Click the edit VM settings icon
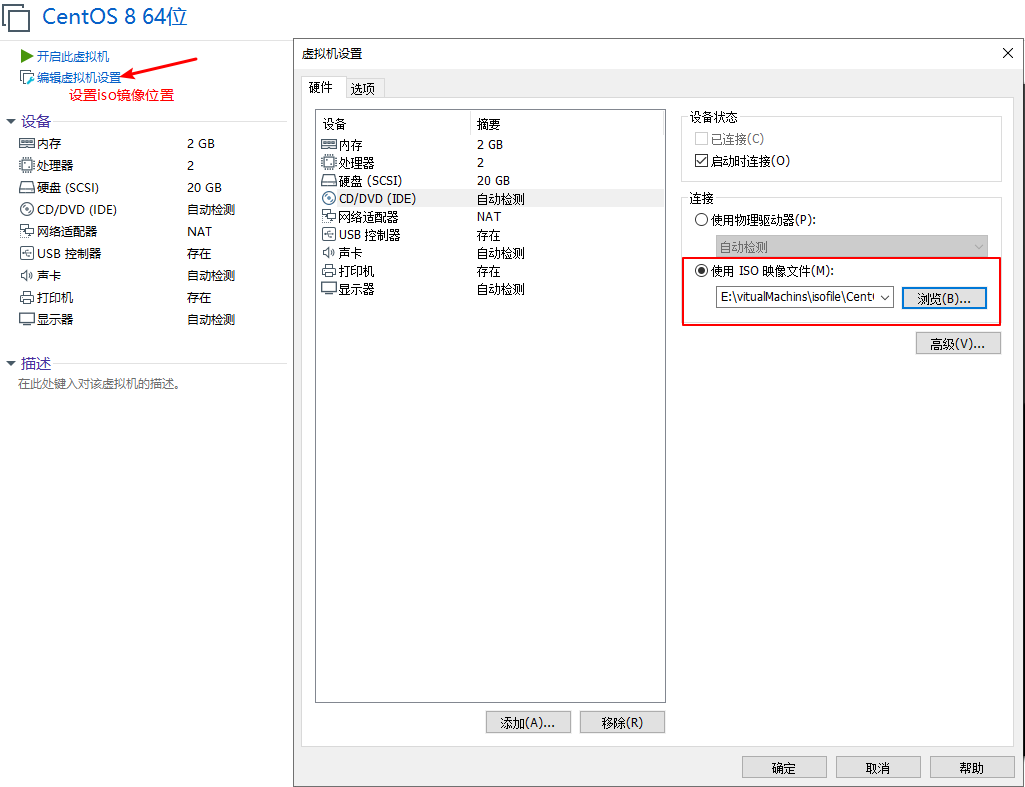 [x=27, y=78]
